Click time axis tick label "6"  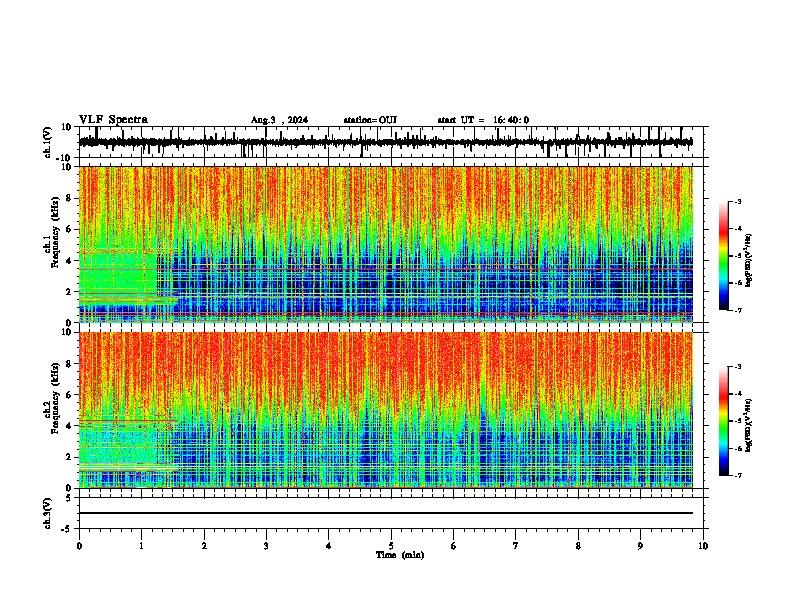click(454, 546)
